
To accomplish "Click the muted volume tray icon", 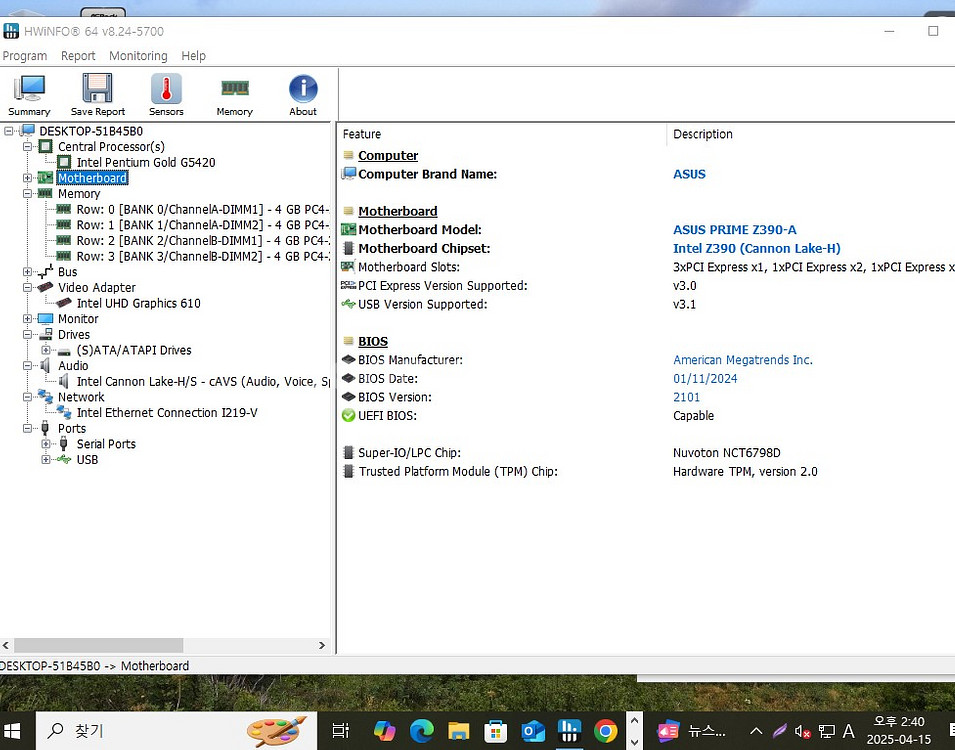I will click(x=803, y=731).
